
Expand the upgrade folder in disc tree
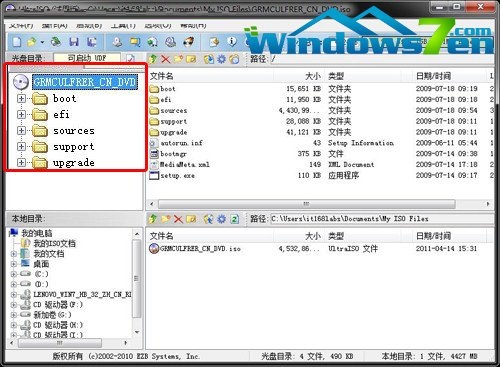click(21, 162)
